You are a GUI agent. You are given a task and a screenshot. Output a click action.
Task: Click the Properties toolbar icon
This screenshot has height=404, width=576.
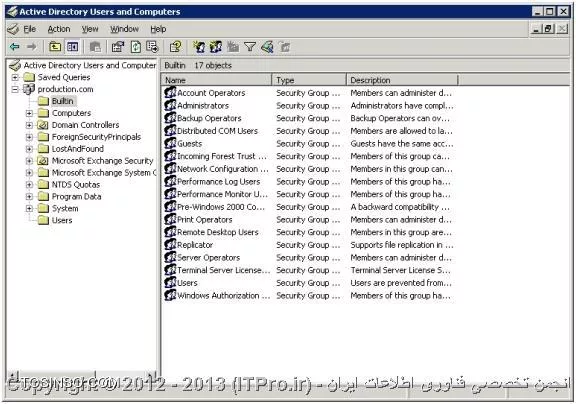click(118, 47)
